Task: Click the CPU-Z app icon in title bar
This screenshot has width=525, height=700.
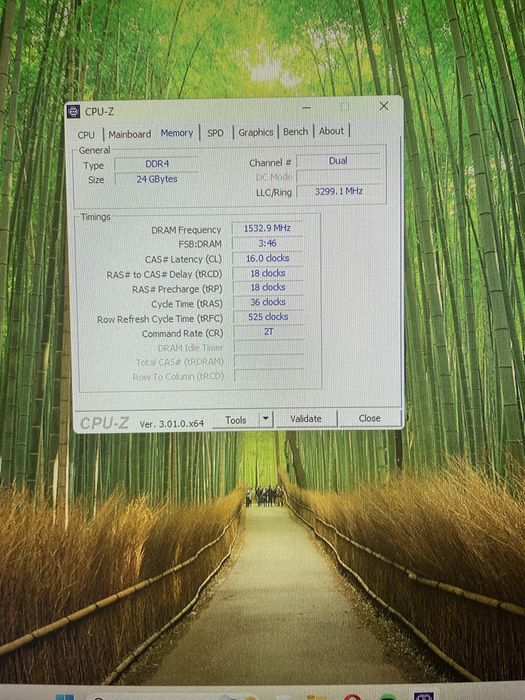Action: (73, 112)
